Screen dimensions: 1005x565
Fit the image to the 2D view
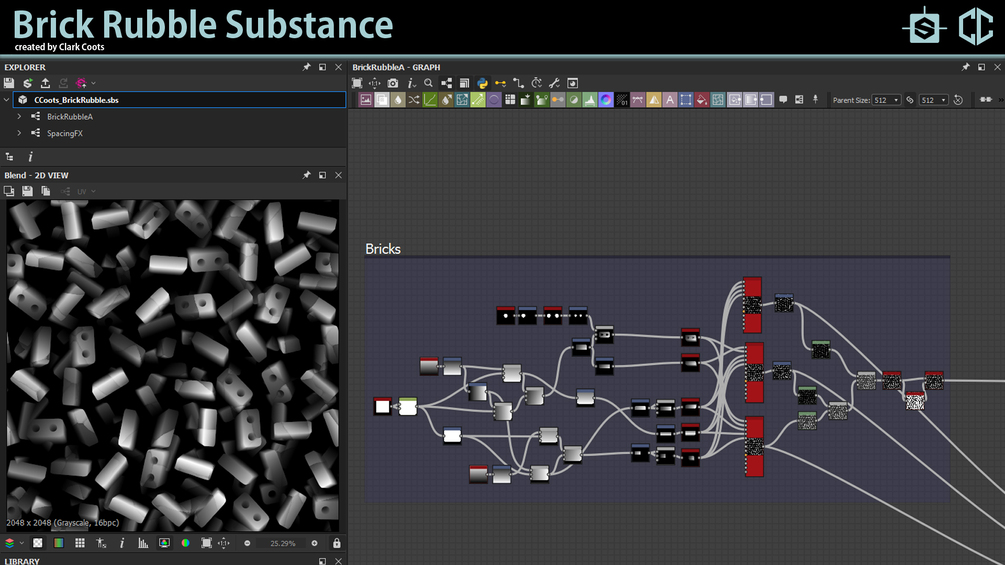tap(206, 543)
